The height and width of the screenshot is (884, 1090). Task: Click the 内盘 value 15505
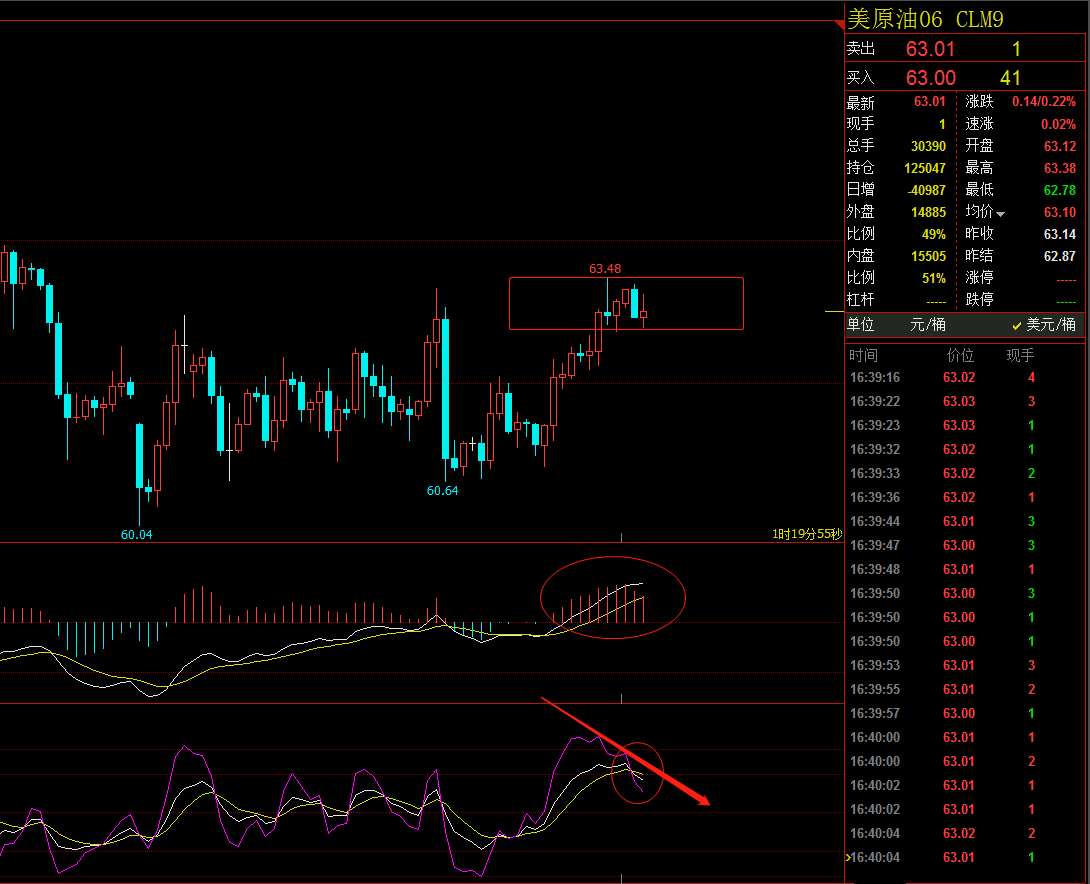click(x=928, y=256)
